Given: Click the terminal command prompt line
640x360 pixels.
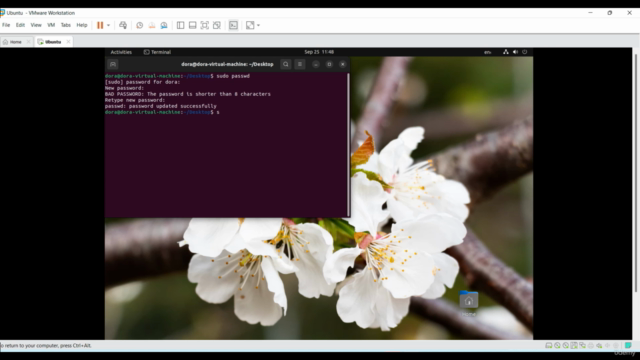Looking at the screenshot, I should [162, 112].
